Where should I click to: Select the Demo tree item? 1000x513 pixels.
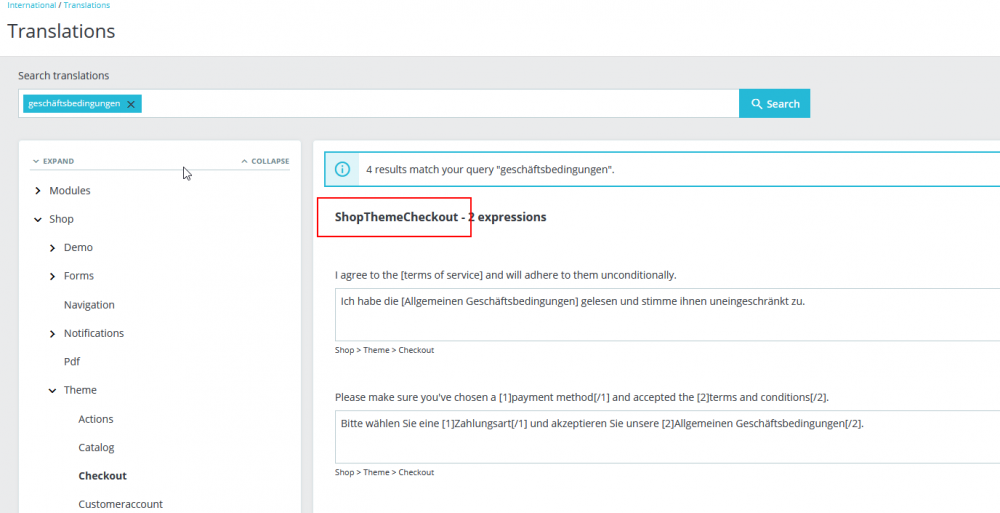[x=78, y=247]
